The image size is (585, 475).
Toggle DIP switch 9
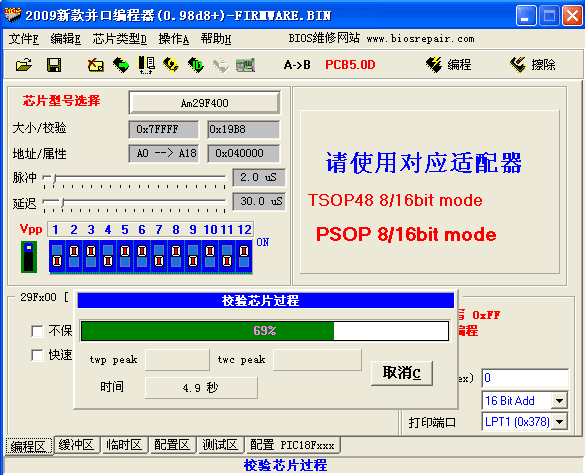pyautogui.click(x=193, y=256)
